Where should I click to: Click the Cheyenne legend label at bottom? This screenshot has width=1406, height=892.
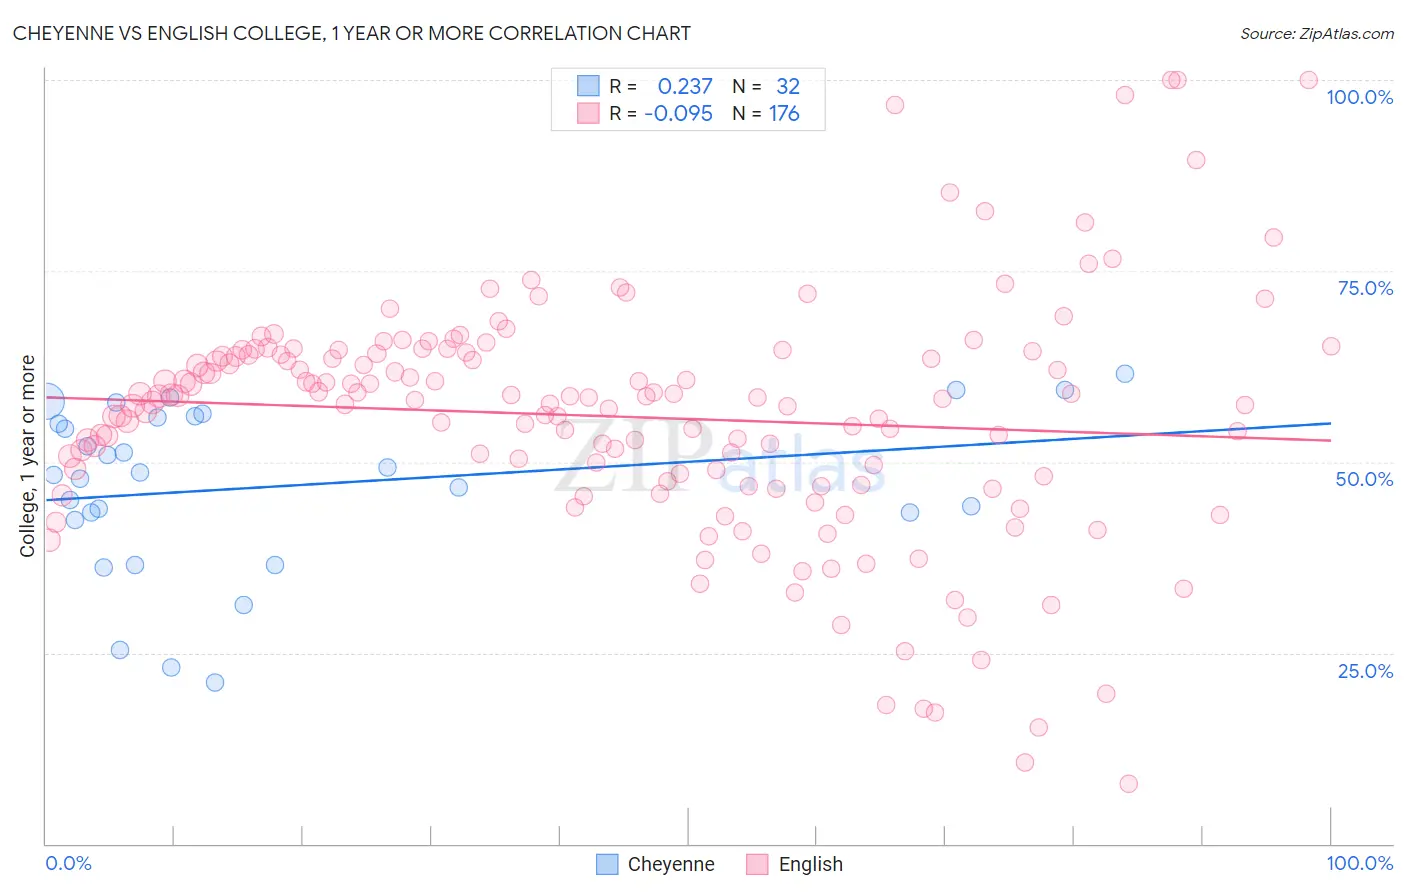[670, 864]
